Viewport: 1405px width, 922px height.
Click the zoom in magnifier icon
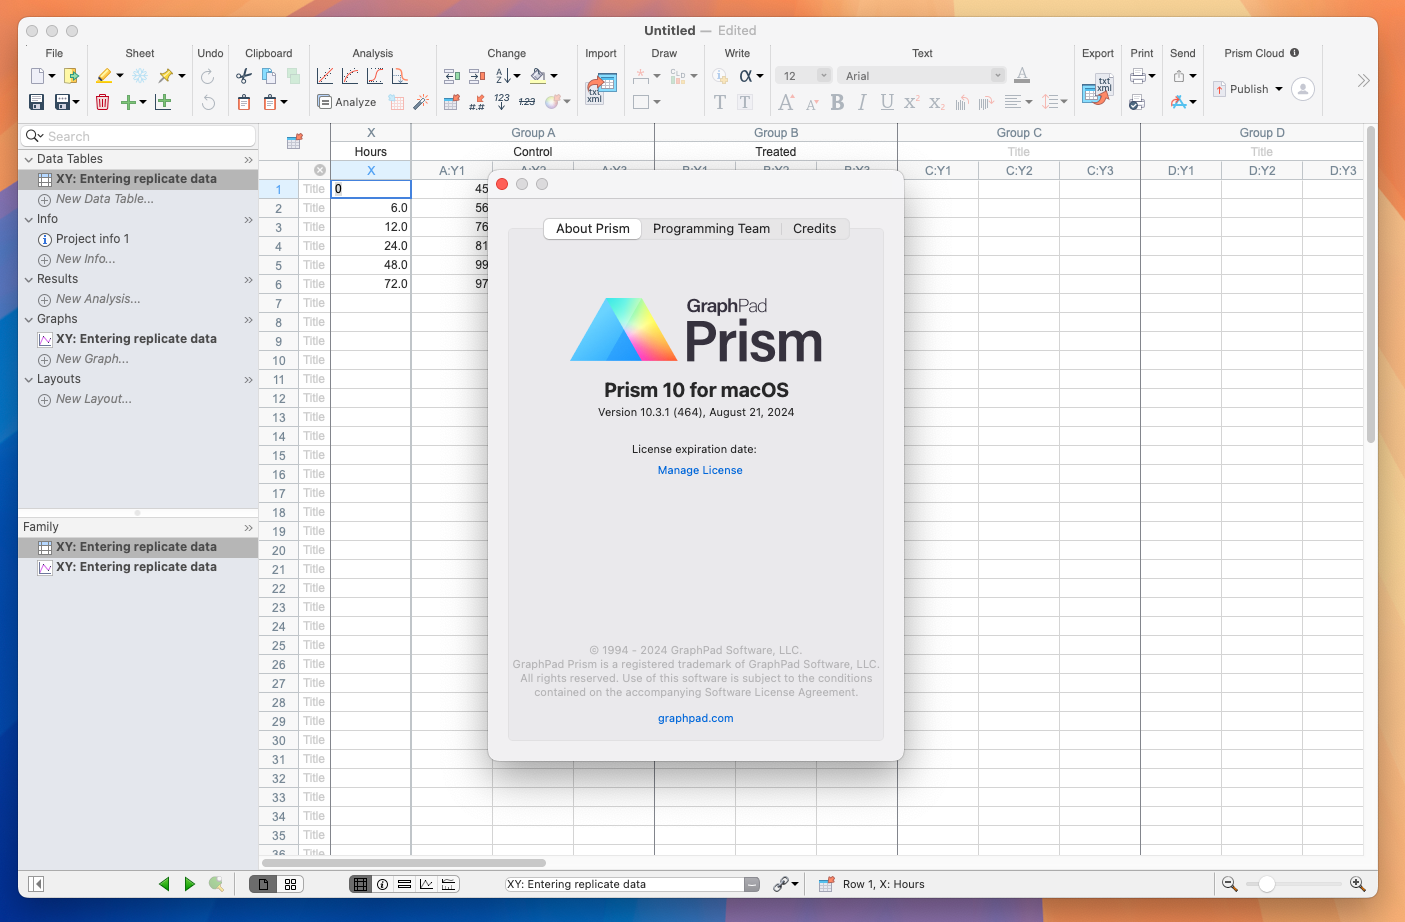click(1357, 884)
